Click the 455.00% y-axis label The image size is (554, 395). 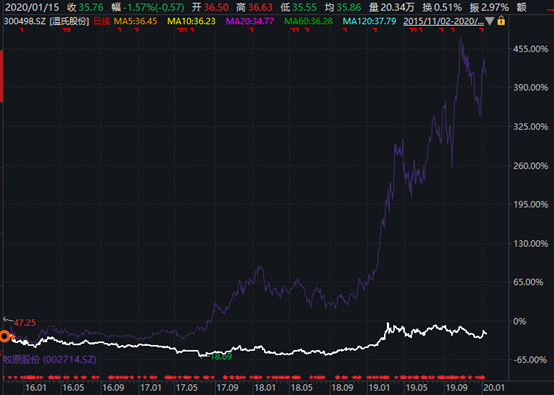(x=530, y=49)
